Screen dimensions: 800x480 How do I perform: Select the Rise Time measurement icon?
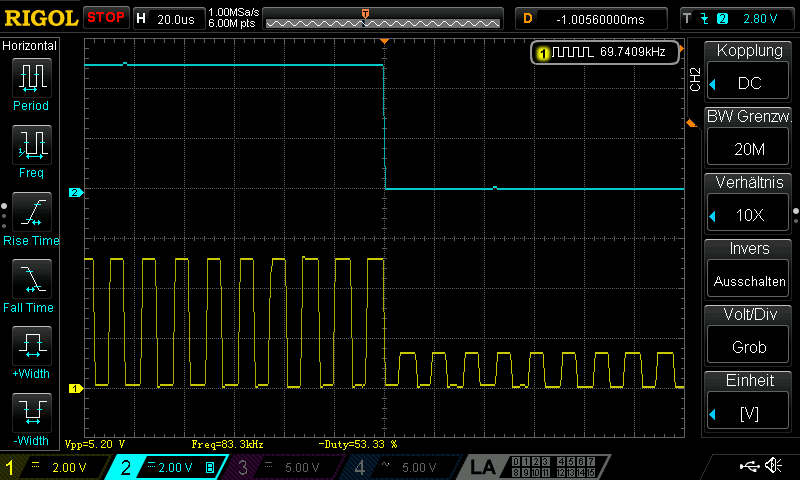(x=31, y=212)
